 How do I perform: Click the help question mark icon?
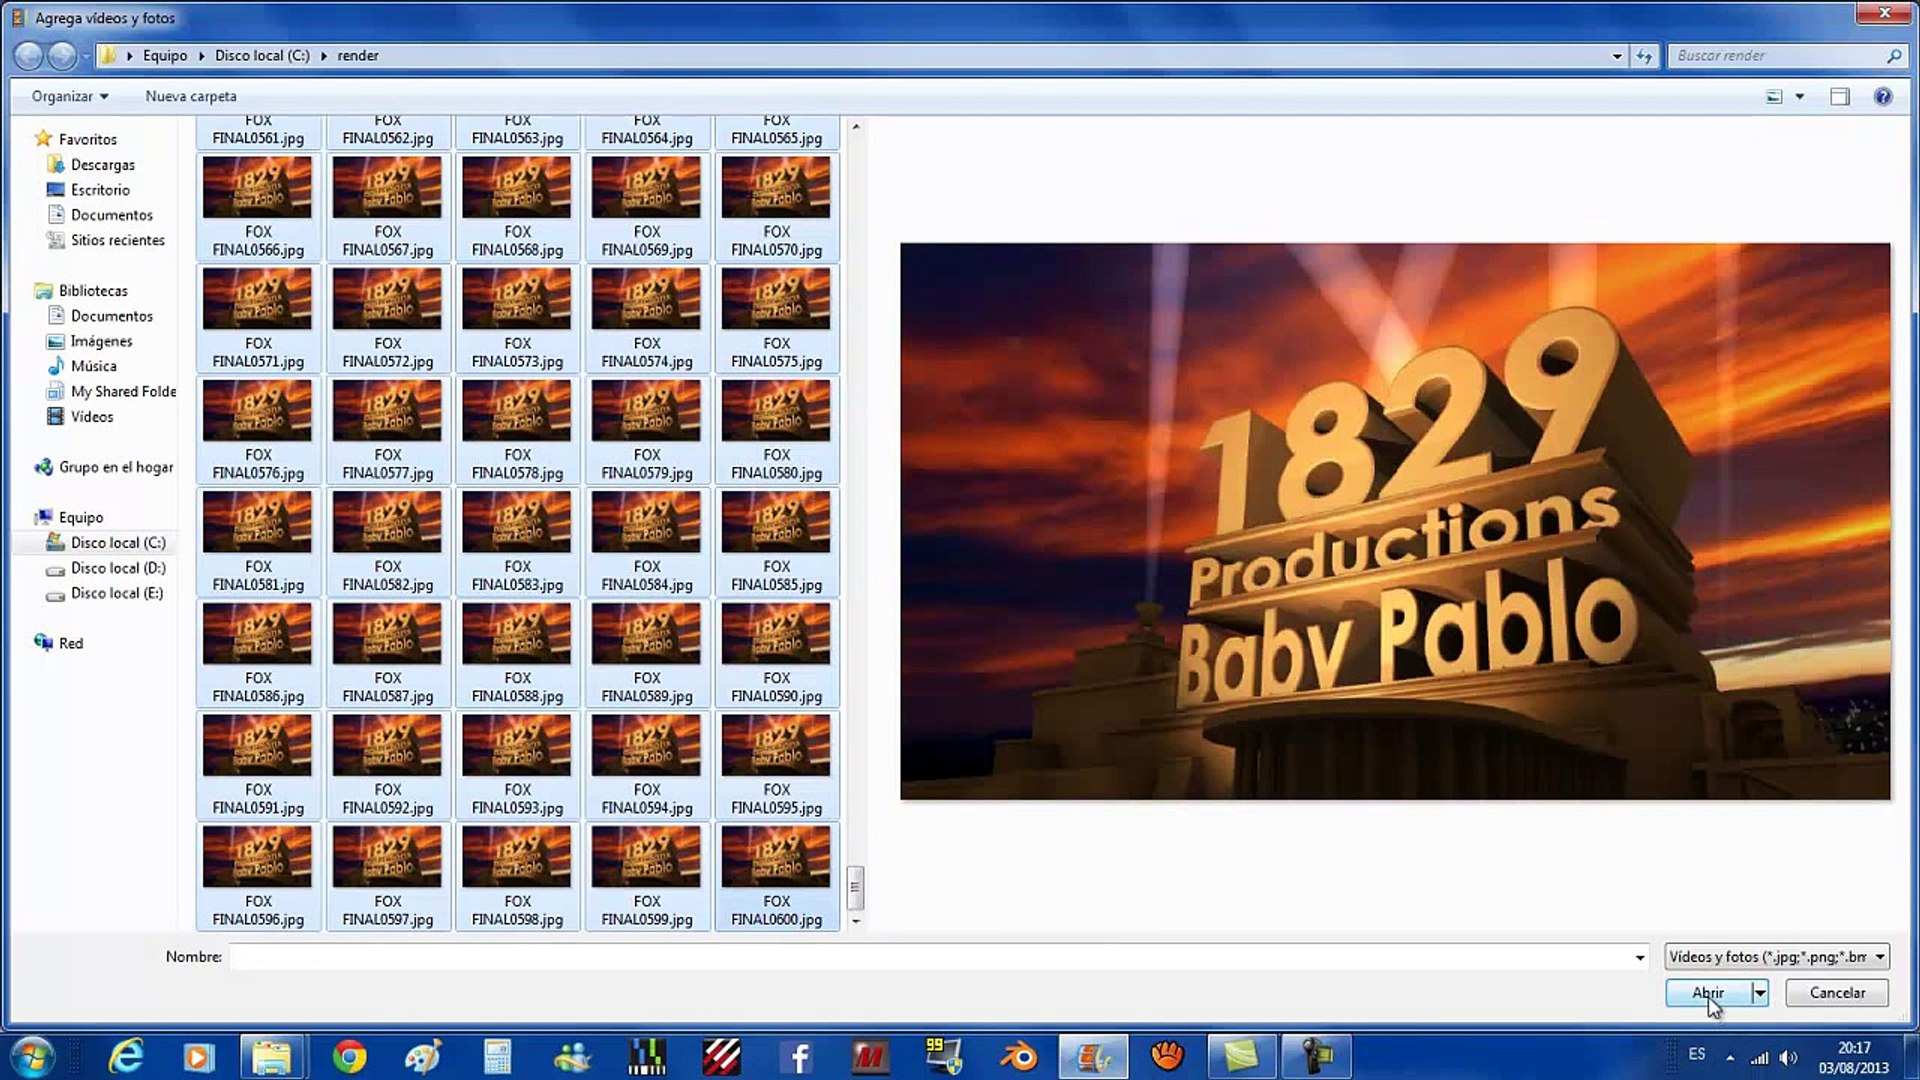click(1882, 97)
